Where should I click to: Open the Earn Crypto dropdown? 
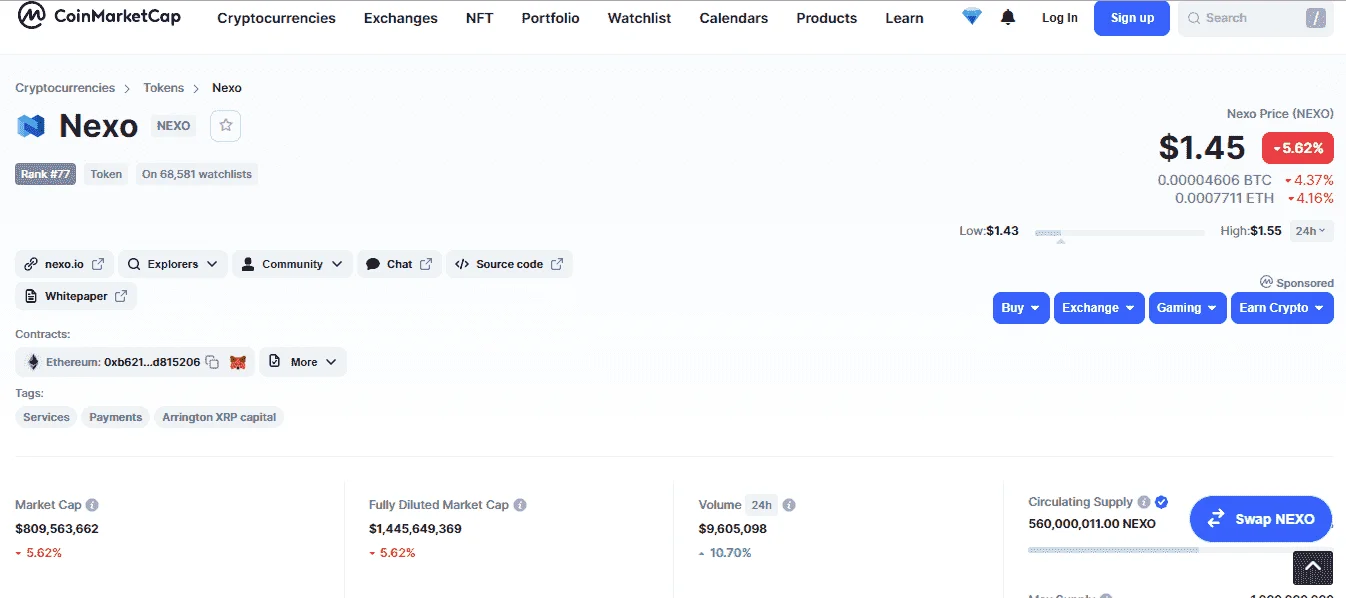point(1282,308)
